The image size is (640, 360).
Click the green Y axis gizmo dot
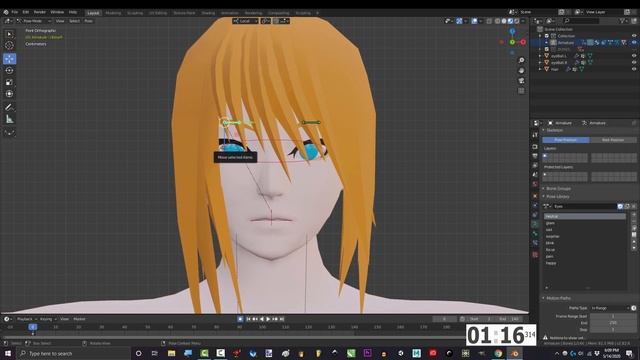512,42
